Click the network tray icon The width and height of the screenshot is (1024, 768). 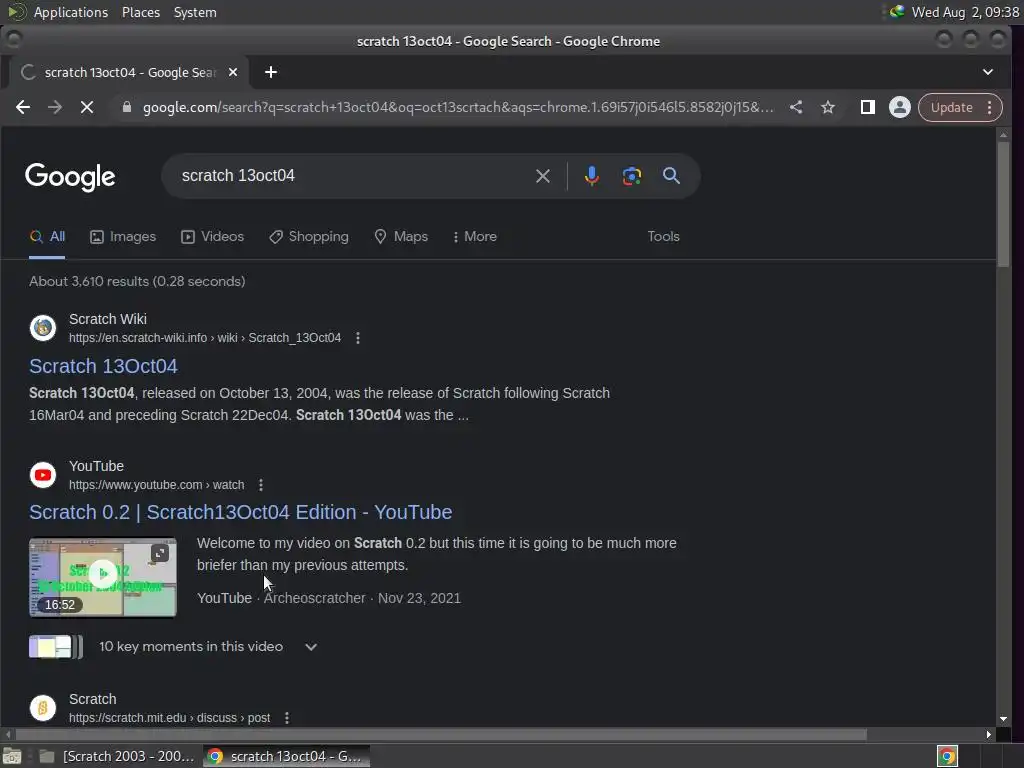[x=896, y=12]
